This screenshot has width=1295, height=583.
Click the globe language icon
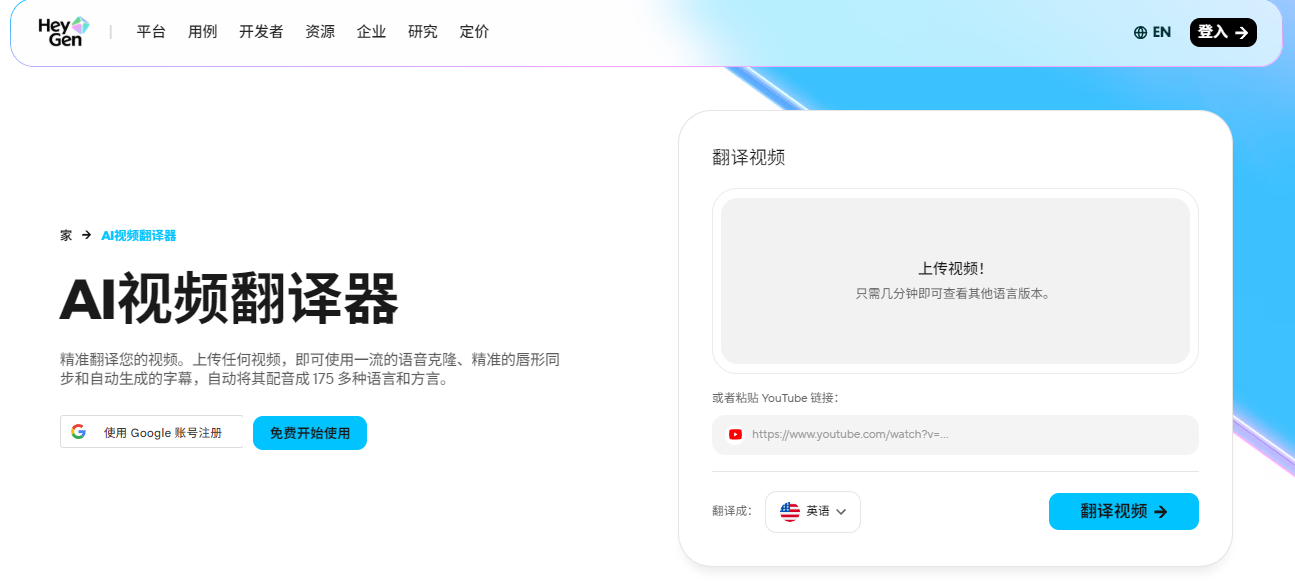point(1140,32)
